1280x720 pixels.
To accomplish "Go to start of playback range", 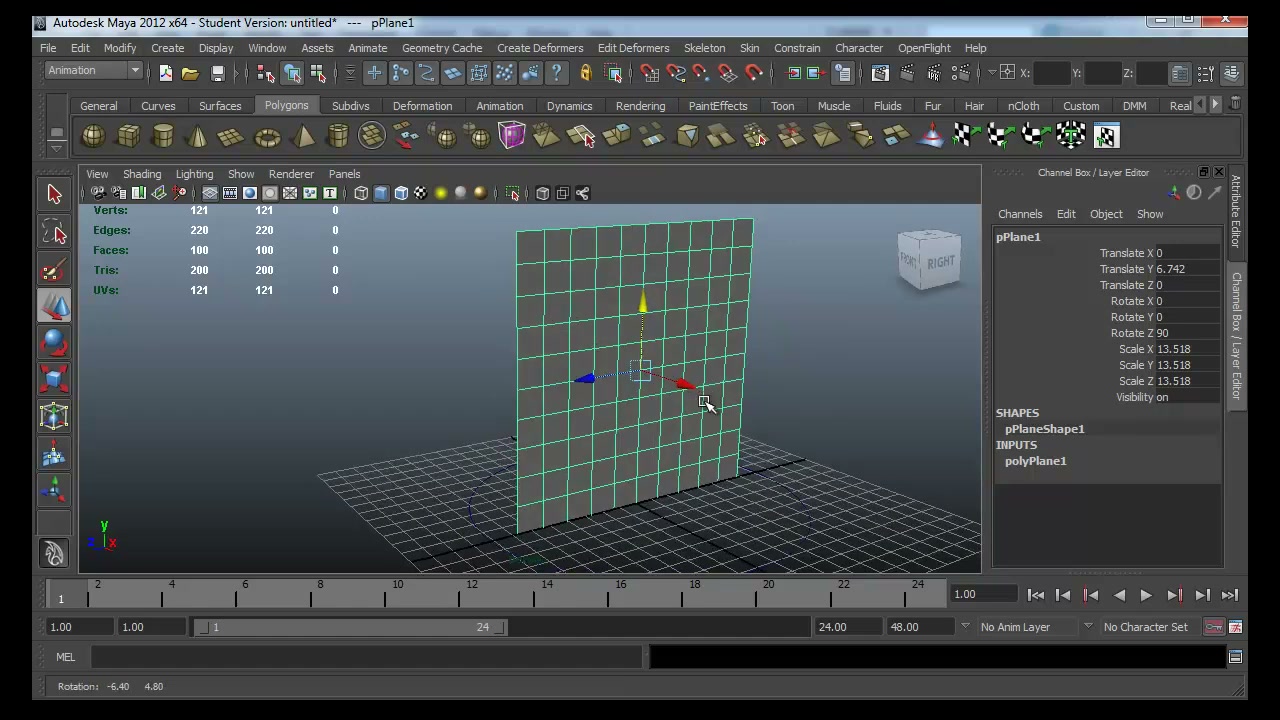I will tap(1036, 595).
